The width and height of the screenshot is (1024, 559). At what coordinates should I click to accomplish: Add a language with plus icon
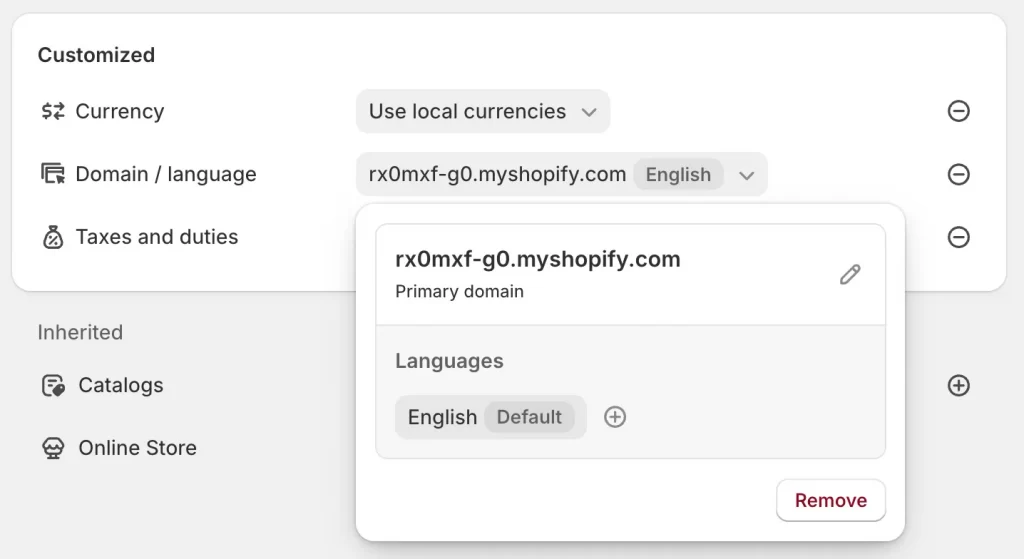615,417
